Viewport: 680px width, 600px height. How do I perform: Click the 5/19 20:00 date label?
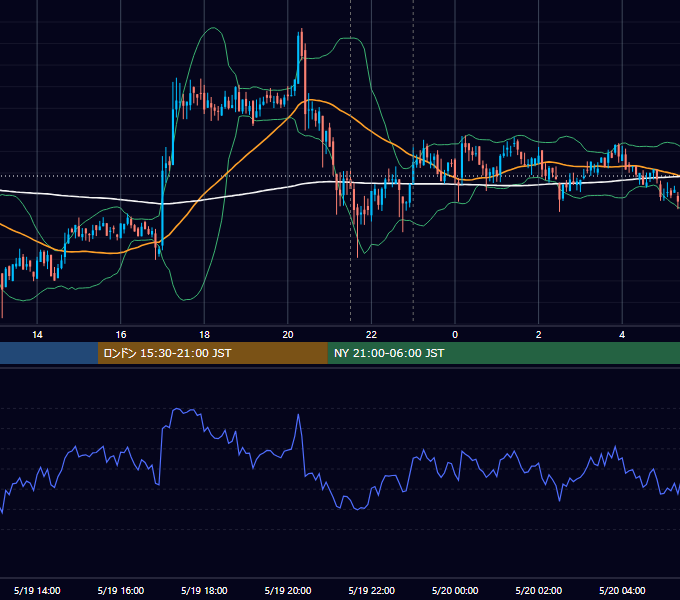[x=288, y=590]
